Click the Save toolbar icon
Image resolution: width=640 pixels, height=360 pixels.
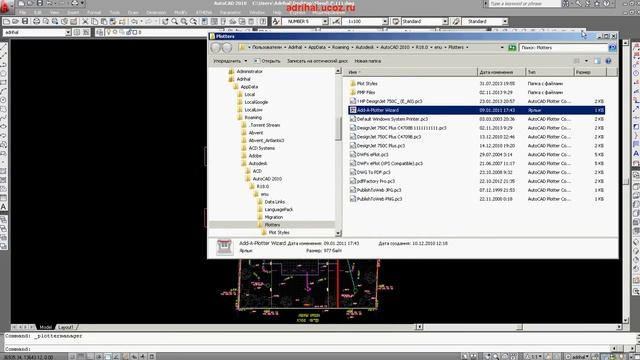click(25, 21)
